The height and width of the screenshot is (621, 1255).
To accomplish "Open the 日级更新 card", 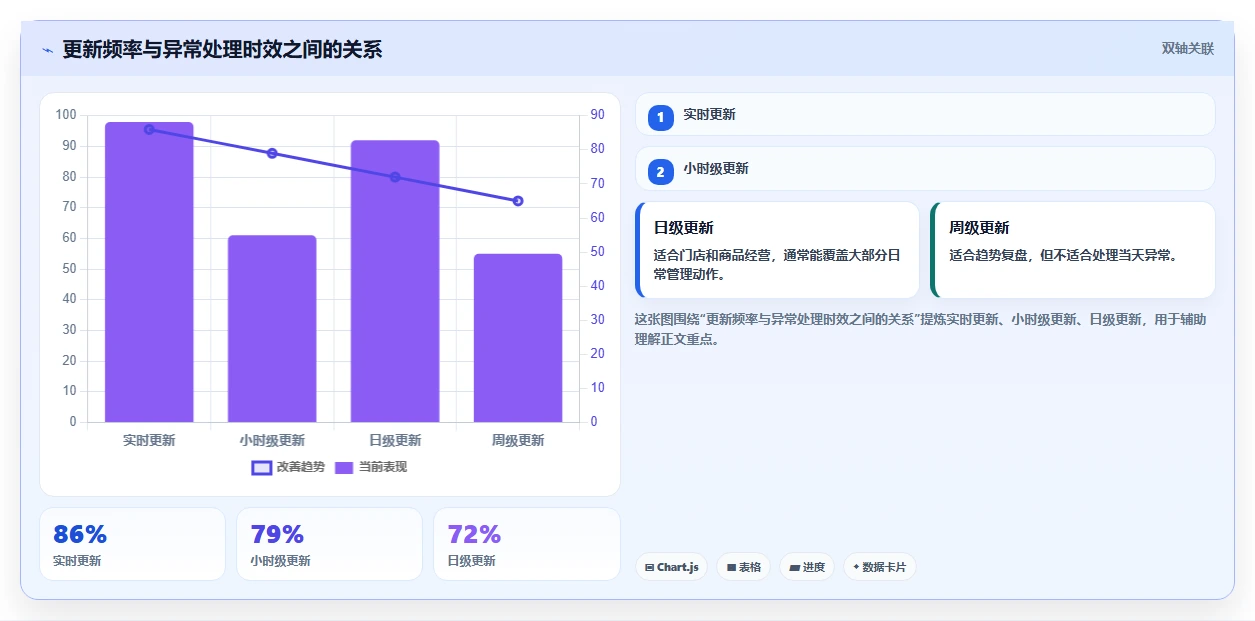I will (777, 250).
